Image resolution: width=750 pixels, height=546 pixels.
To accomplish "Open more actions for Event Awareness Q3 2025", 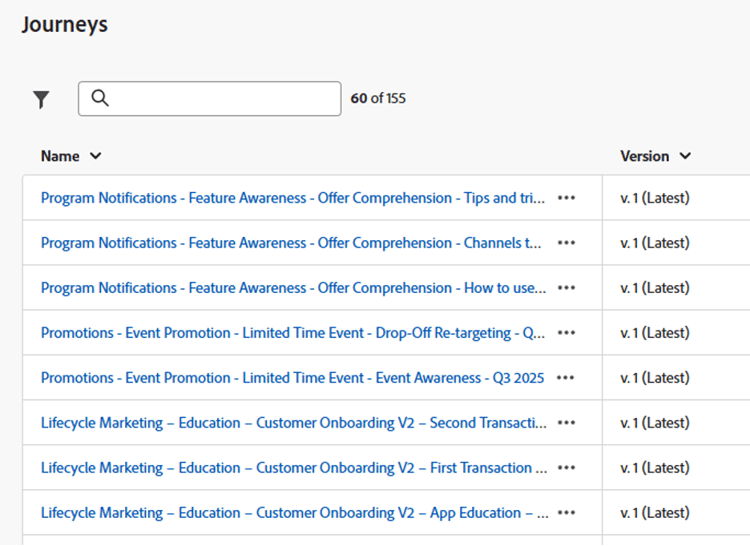I will point(567,378).
